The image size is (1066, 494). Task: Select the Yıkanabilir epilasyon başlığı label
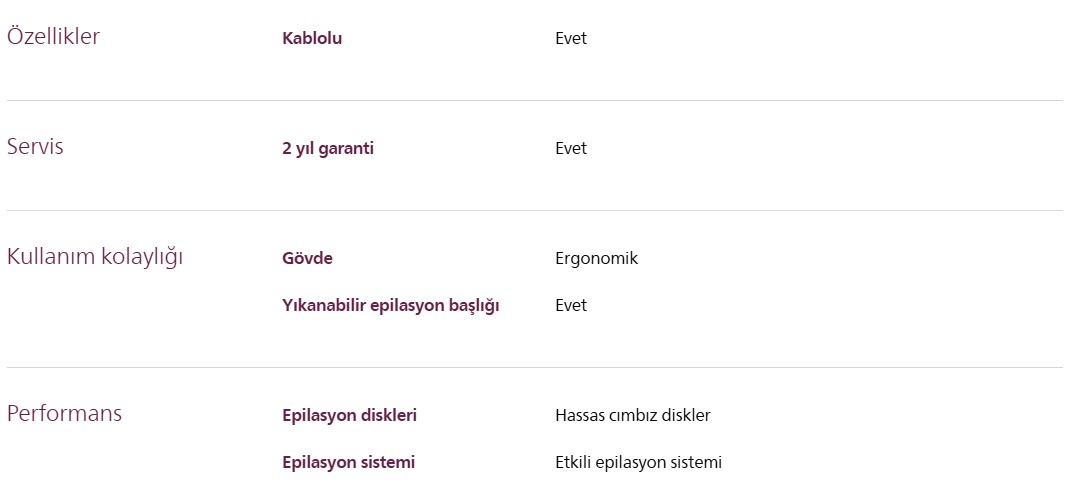(390, 306)
